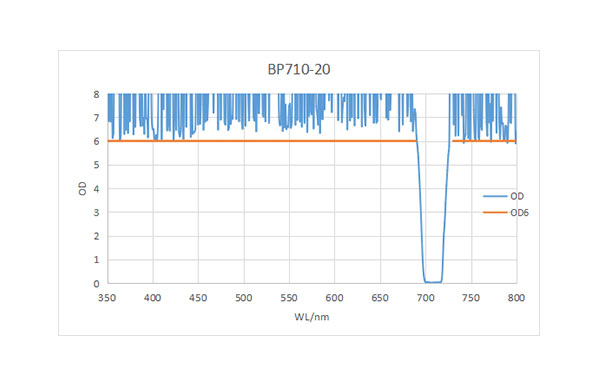
Task: Click the 600 x-axis tick label
Action: pos(334,298)
